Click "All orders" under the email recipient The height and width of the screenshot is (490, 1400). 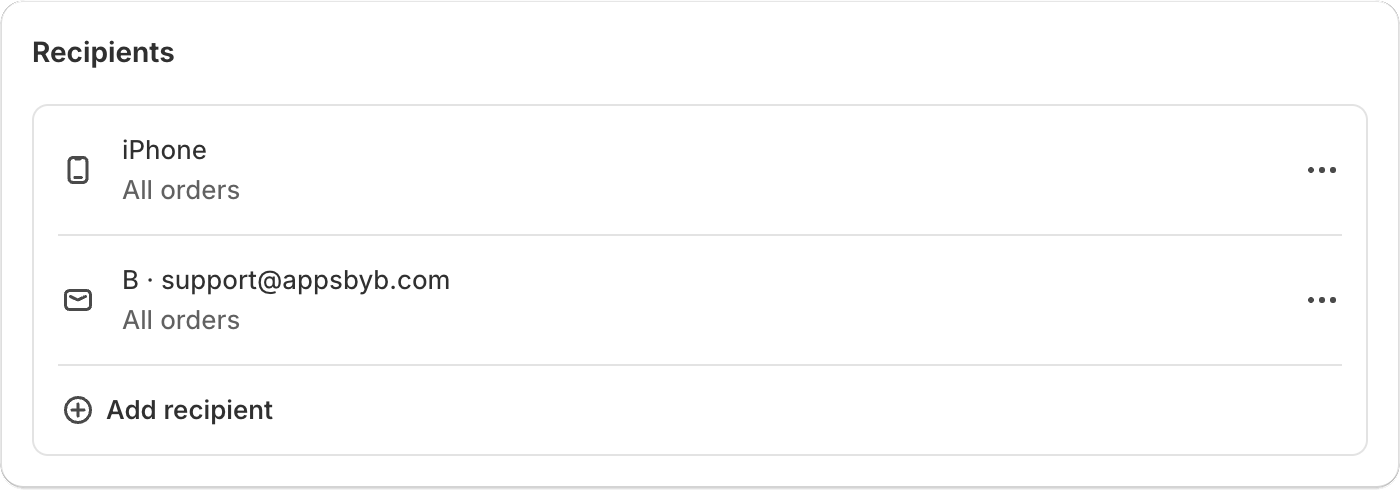(181, 320)
